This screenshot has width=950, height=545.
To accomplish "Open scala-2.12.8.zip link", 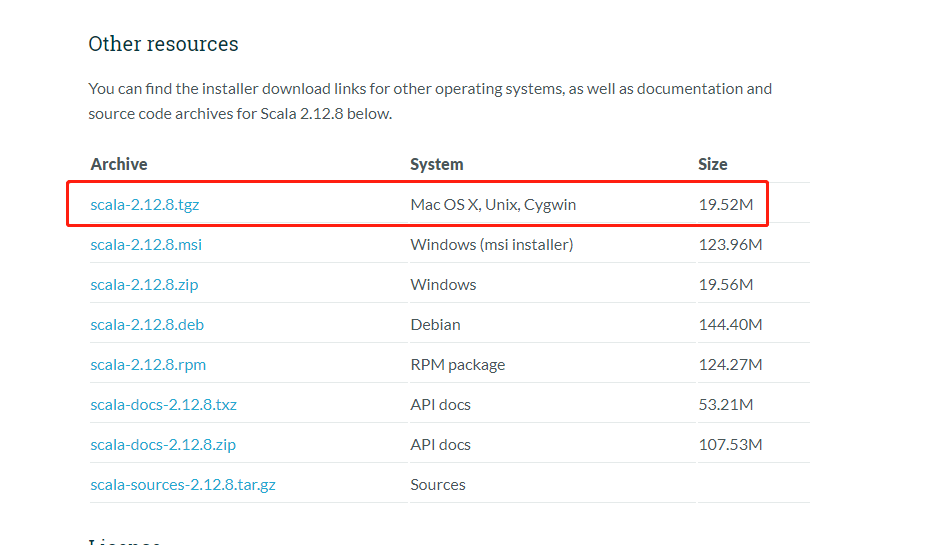I will tap(144, 285).
